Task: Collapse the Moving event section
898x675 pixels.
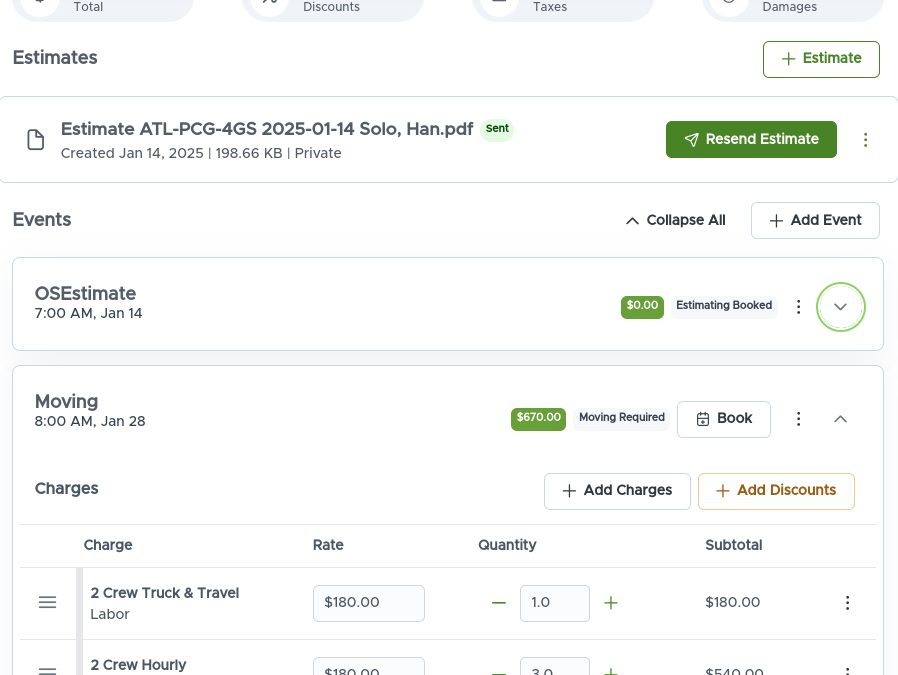Action: 840,419
